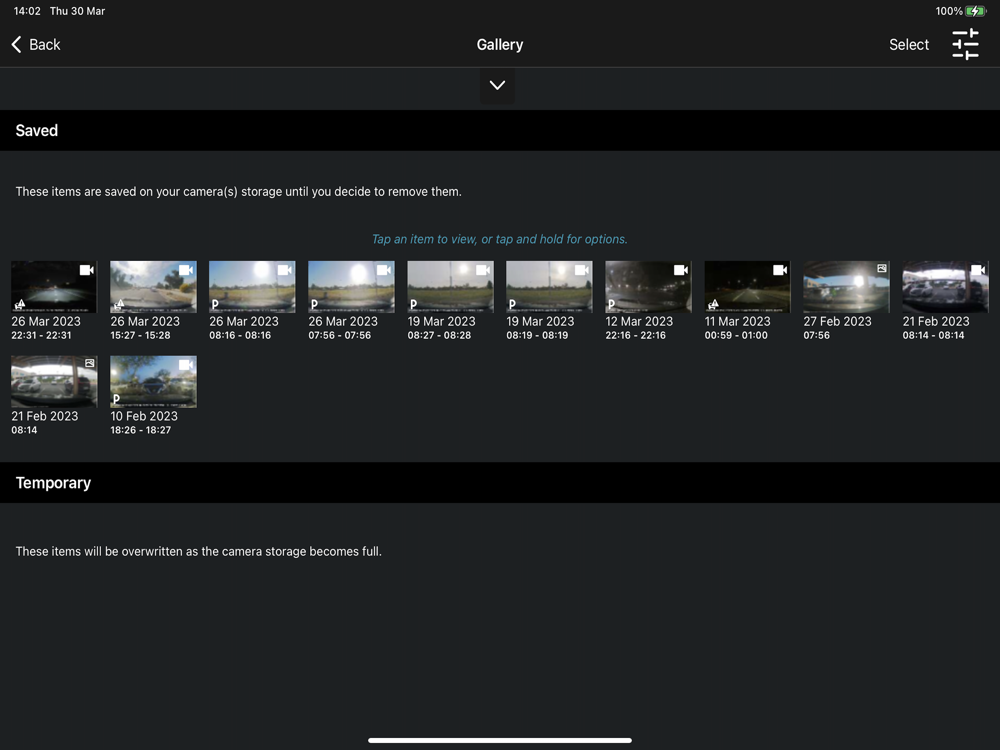Click the Gallery title text

(500, 45)
